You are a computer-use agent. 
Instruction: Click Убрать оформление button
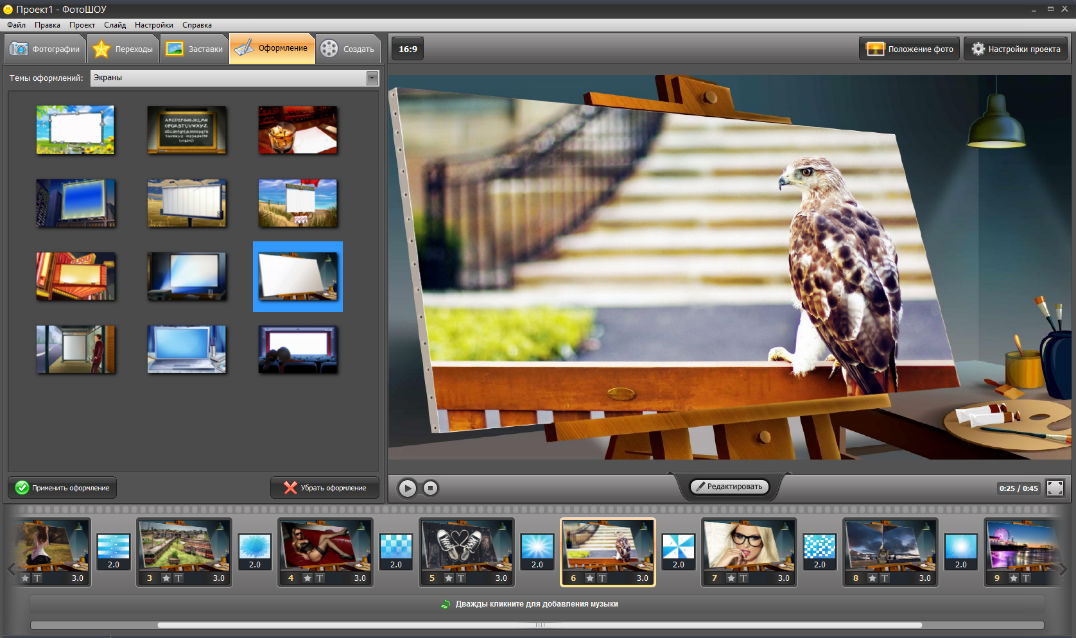coord(325,487)
